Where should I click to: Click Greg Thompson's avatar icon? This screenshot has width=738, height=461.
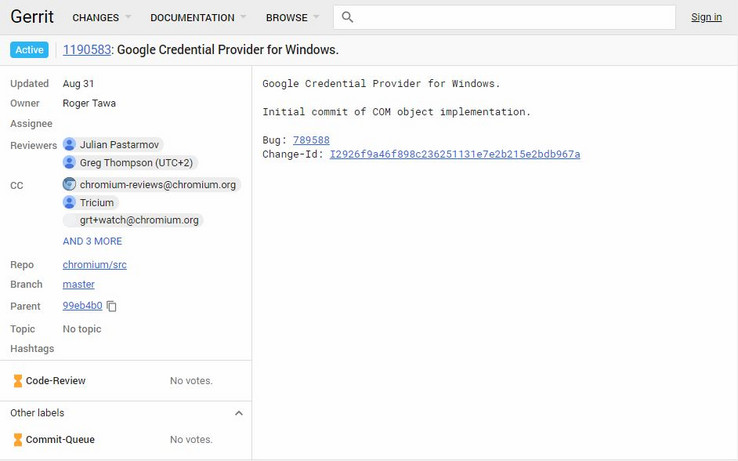70,162
